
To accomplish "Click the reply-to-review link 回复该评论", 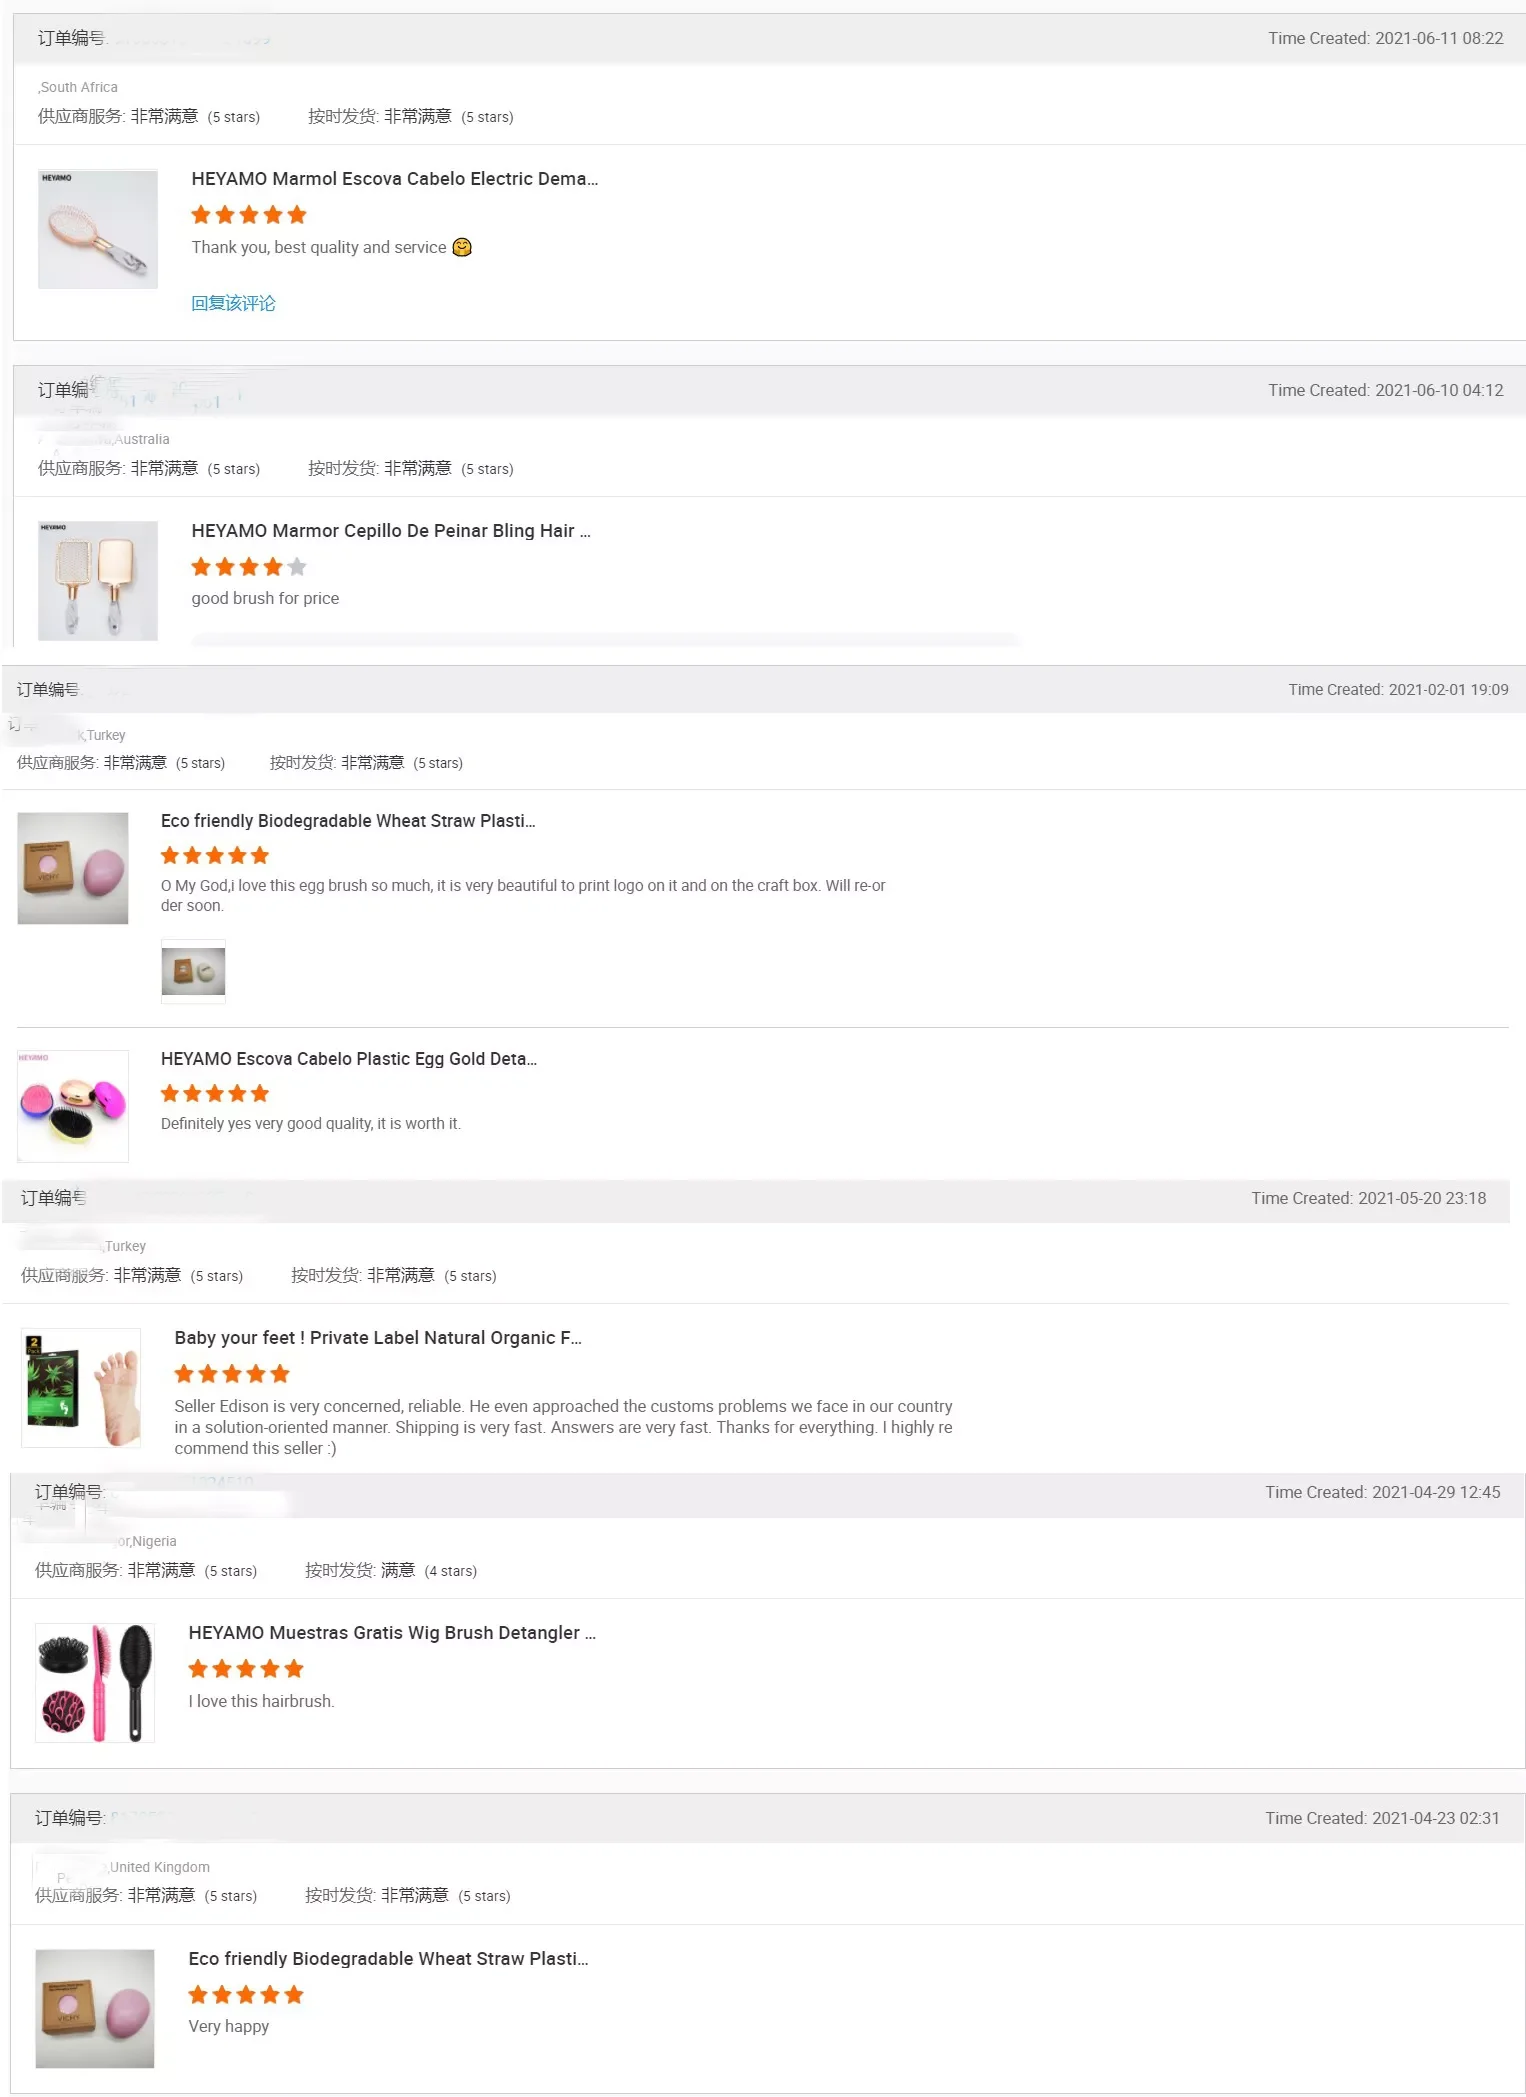I will pos(233,303).
